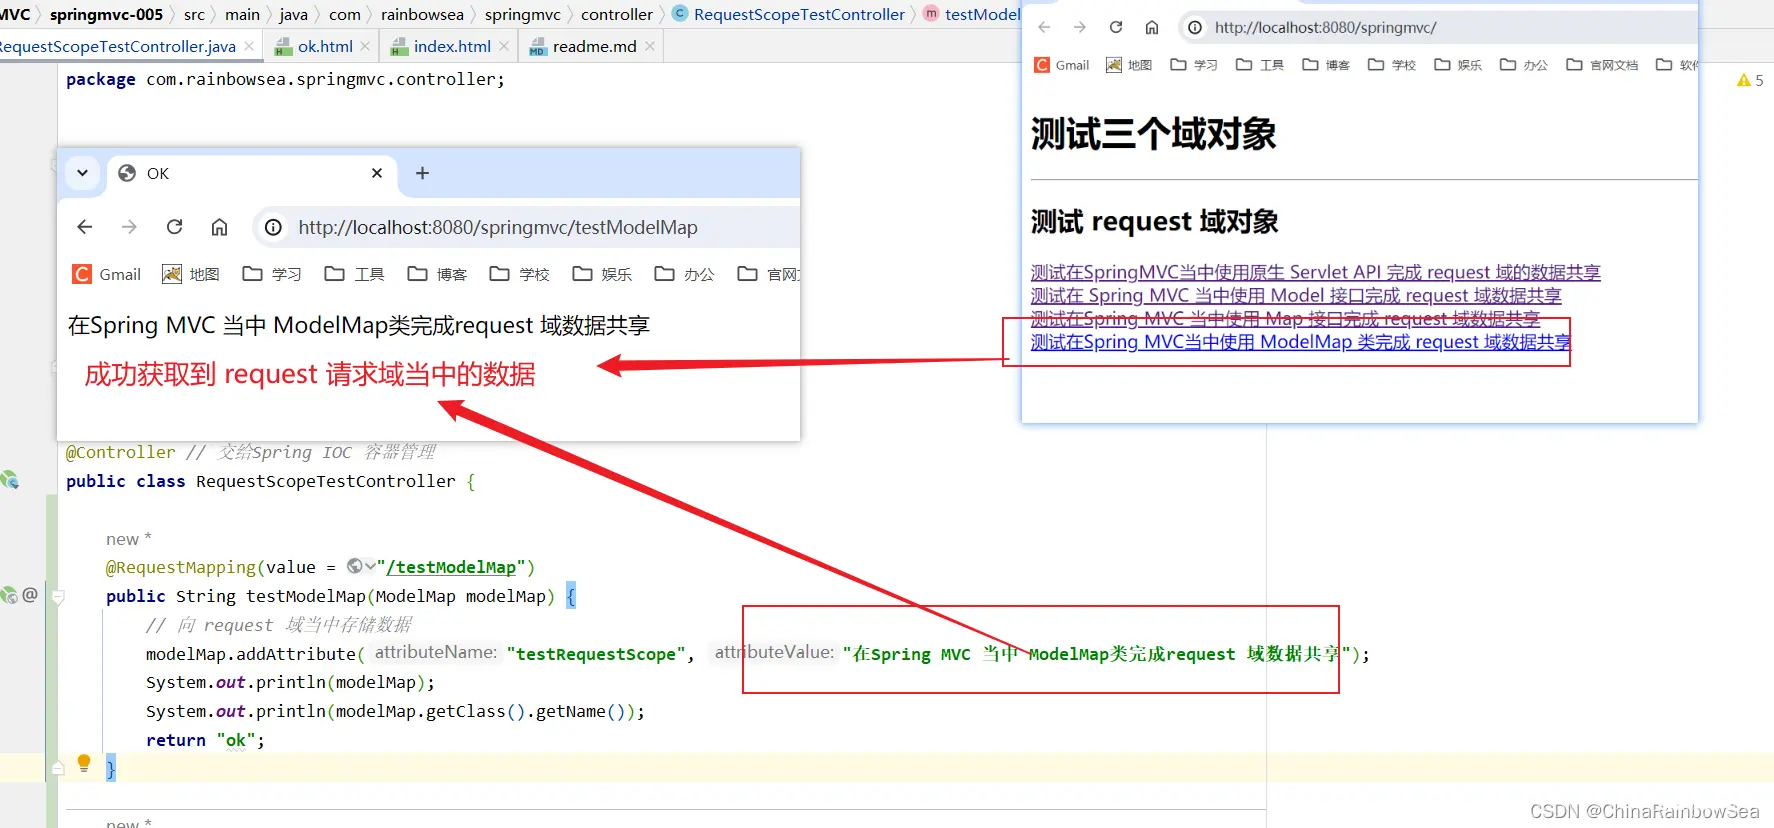
Task: Open the 官网文档 bookmark folder in the springmvc browser
Action: 1602,65
